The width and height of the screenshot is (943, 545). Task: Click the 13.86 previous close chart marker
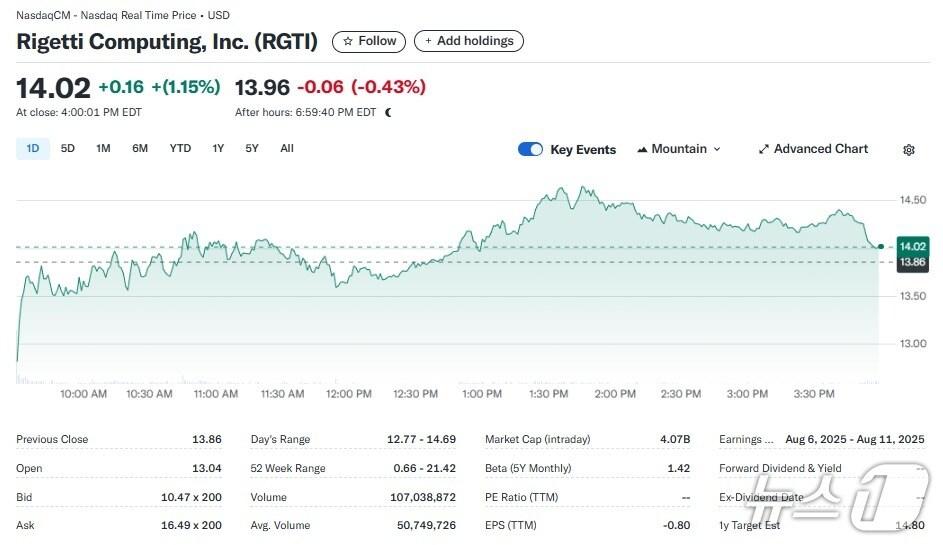point(912,261)
